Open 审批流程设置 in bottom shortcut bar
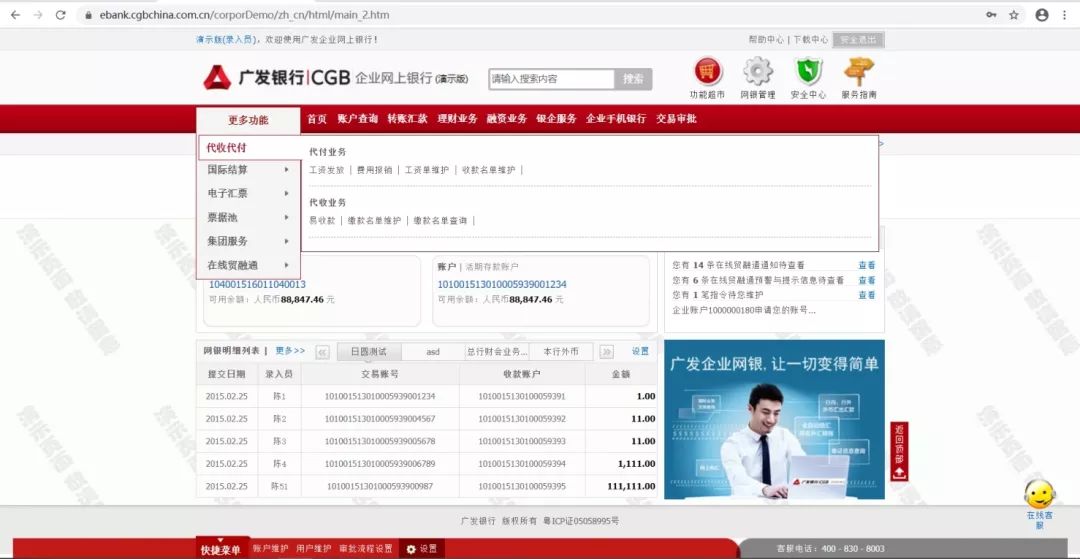The height and width of the screenshot is (559, 1080). (x=366, y=549)
